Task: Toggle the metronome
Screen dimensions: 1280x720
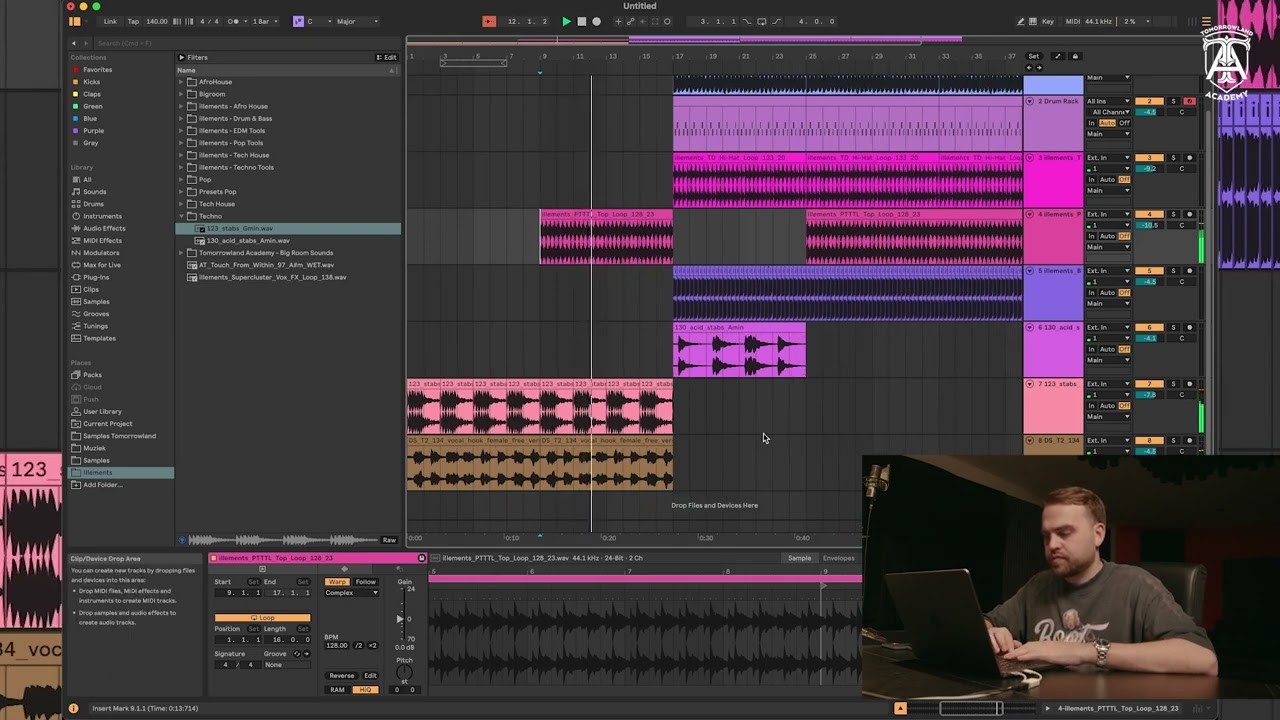Action: click(235, 21)
